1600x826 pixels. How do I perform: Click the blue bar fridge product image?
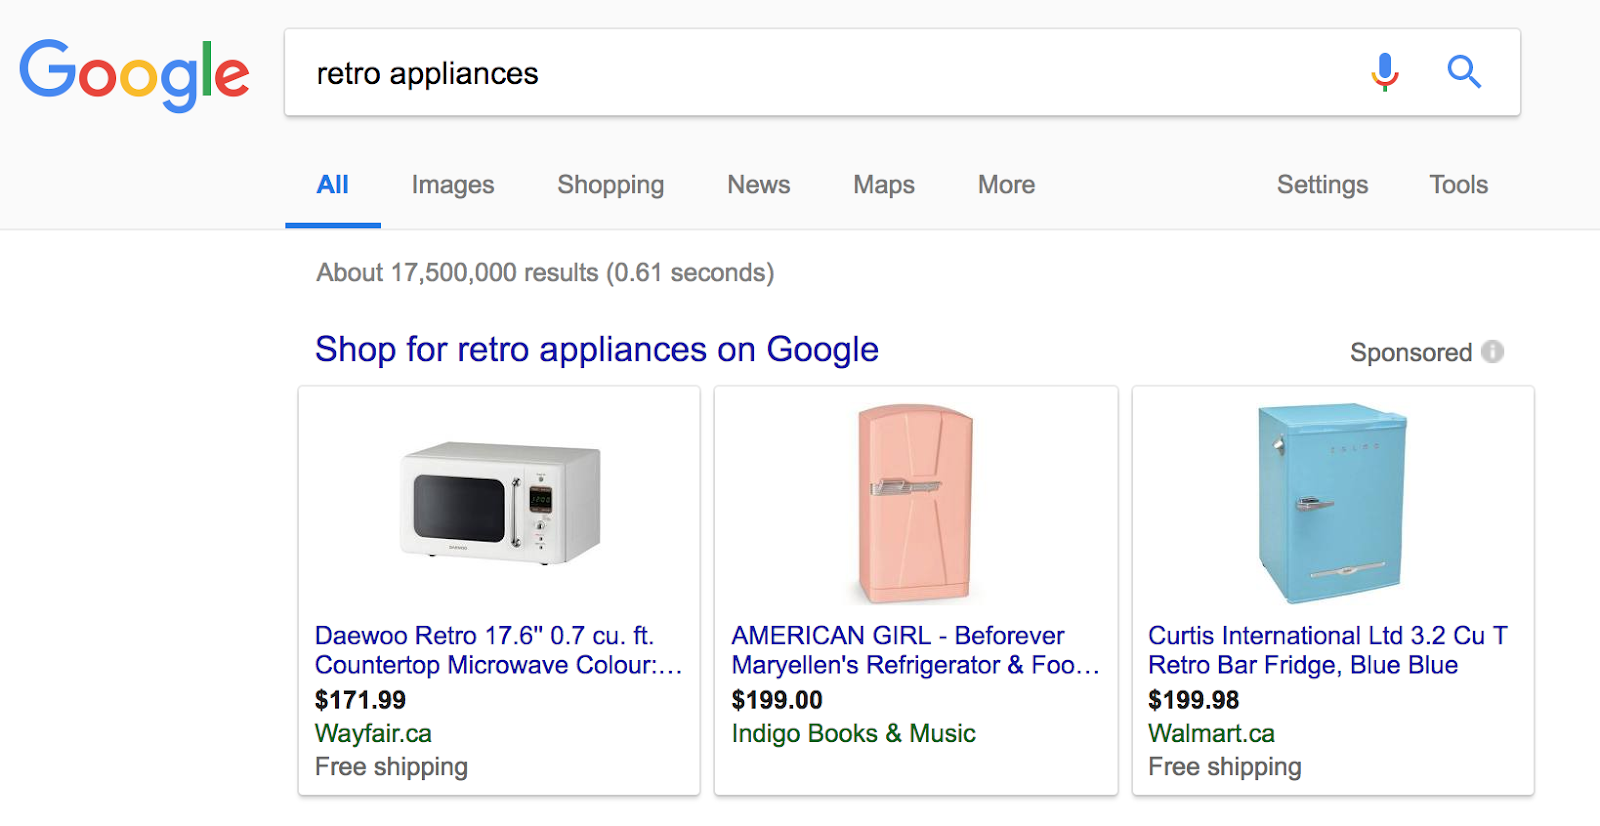click(1332, 503)
